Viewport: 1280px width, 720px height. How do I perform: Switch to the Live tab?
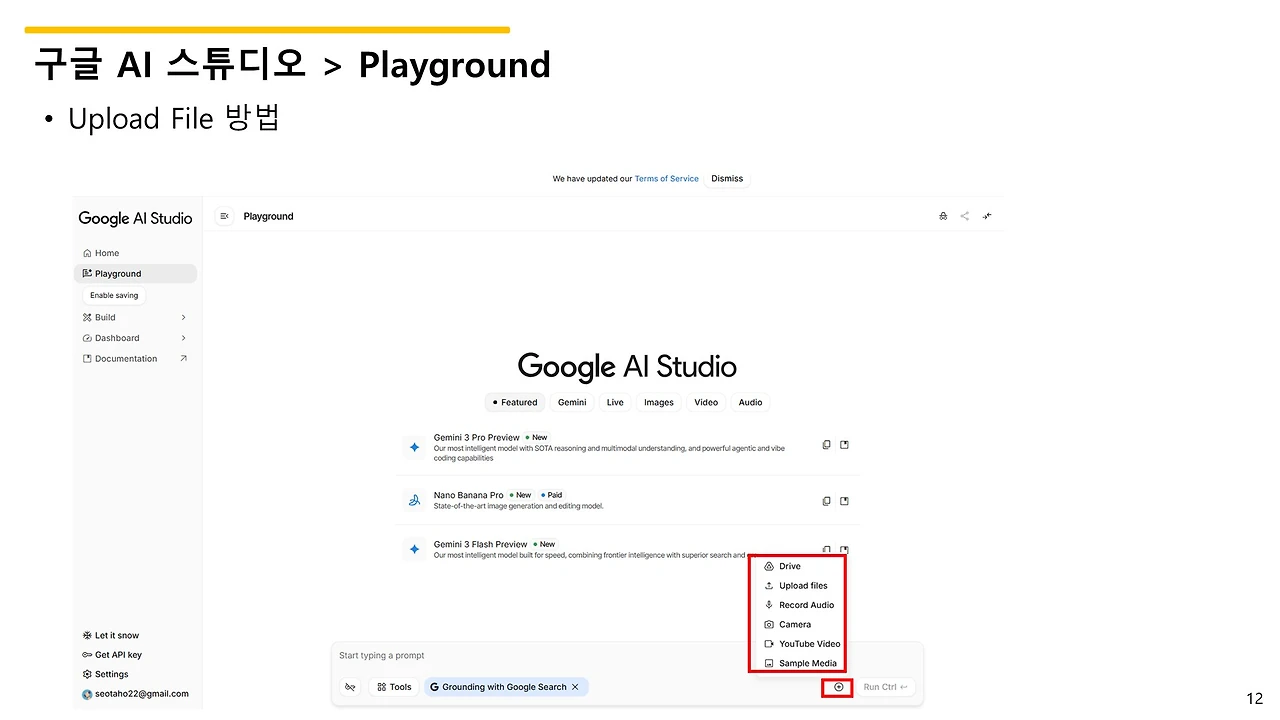point(615,402)
